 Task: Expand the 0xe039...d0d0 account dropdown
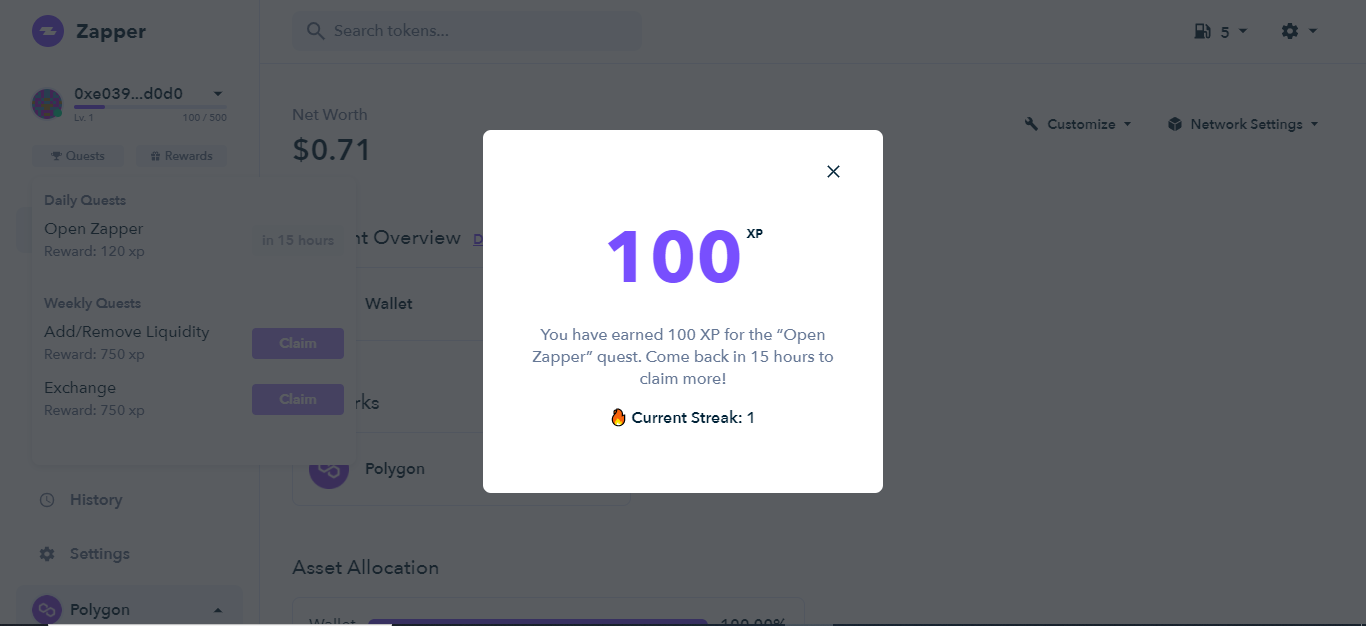[x=218, y=94]
